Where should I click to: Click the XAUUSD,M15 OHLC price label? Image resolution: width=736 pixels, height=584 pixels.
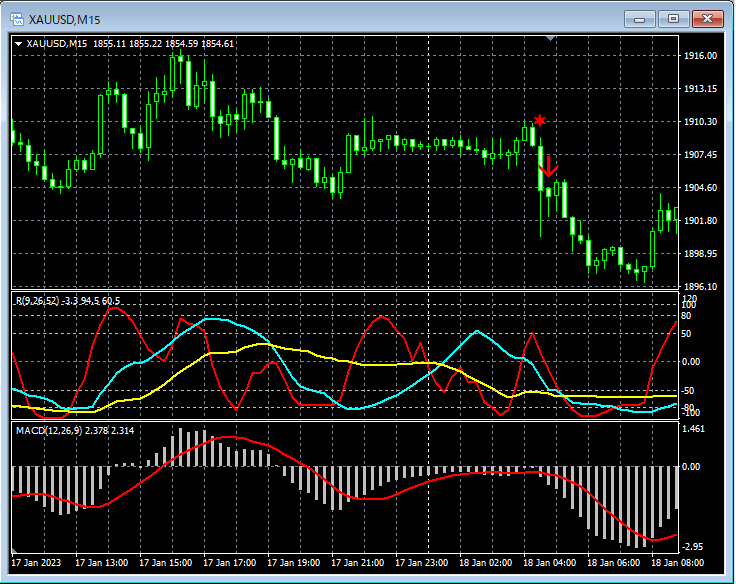(130, 44)
